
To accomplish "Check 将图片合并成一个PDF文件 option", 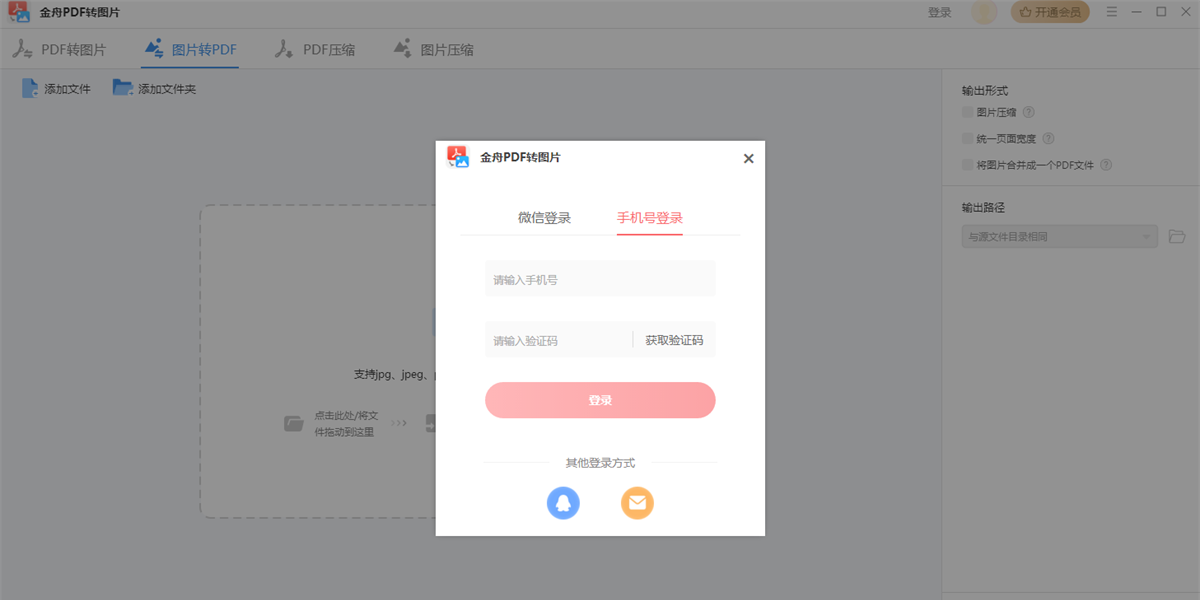I will point(967,165).
